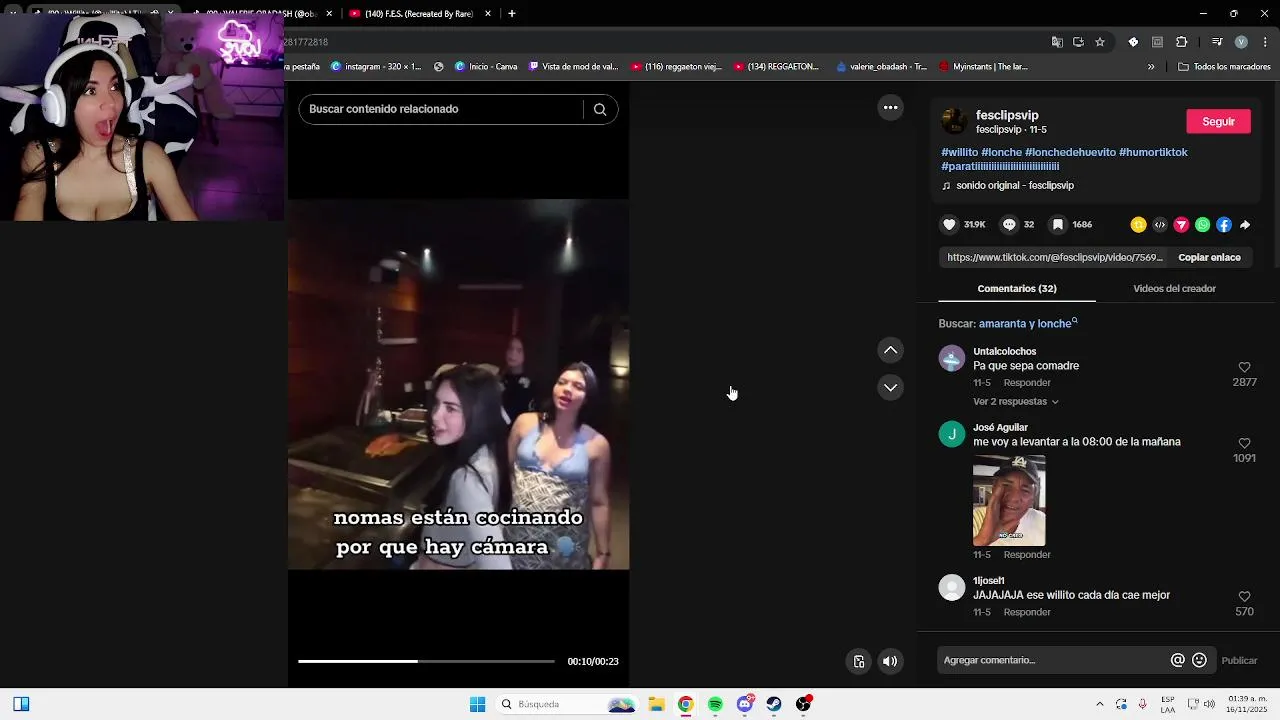Image resolution: width=1280 pixels, height=720 pixels.
Task: Mute the video with speaker icon
Action: click(x=890, y=661)
